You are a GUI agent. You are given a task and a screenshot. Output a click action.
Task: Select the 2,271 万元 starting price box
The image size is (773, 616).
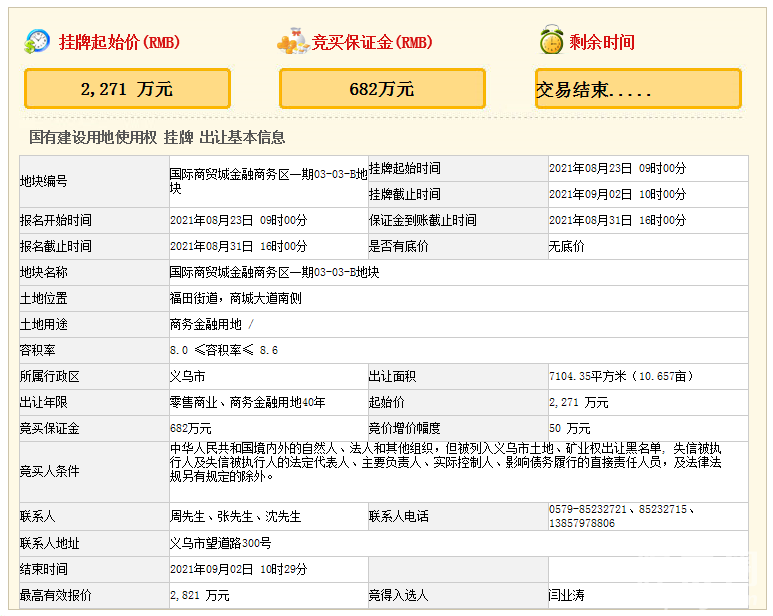(x=127, y=89)
